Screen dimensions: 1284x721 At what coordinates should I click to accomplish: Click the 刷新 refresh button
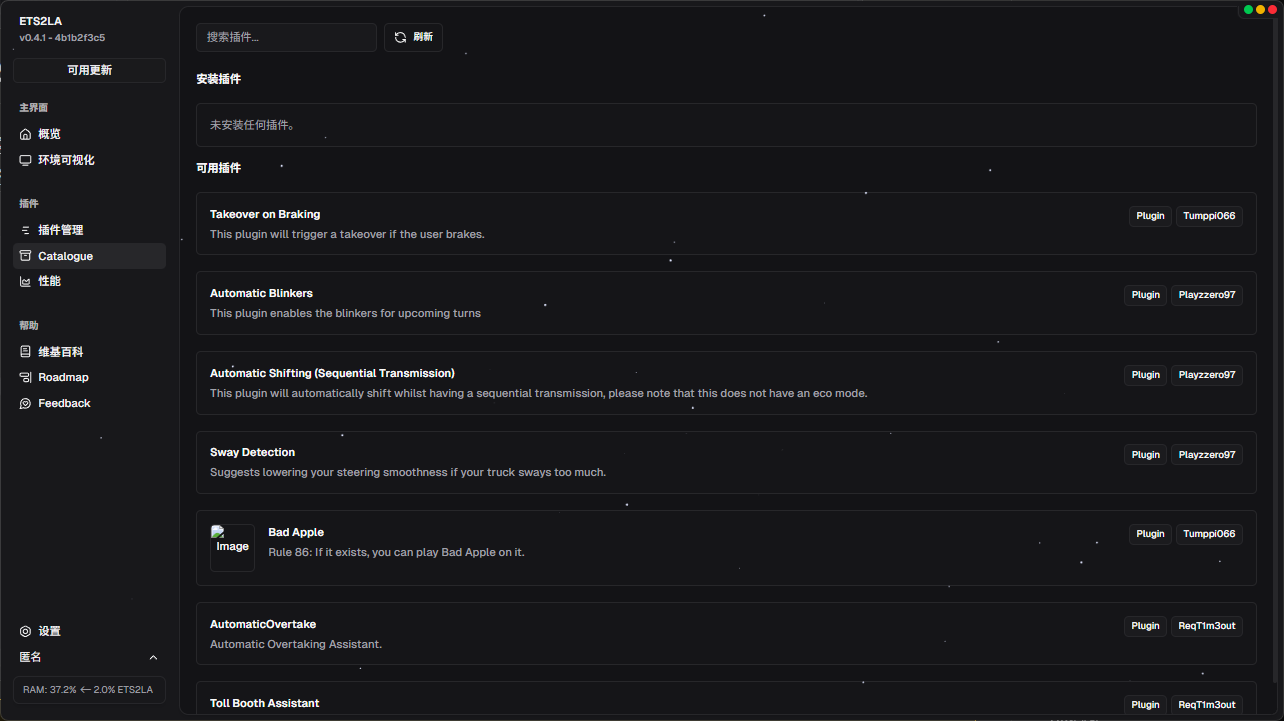413,37
